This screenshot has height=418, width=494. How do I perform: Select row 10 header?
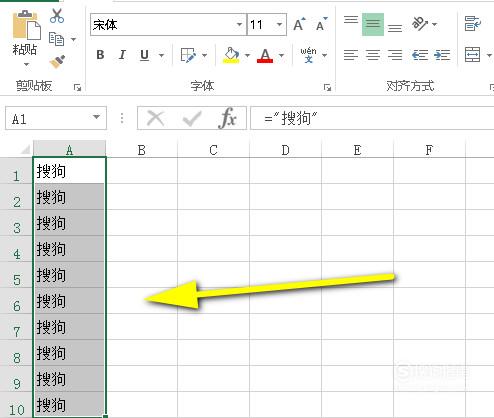coord(16,405)
